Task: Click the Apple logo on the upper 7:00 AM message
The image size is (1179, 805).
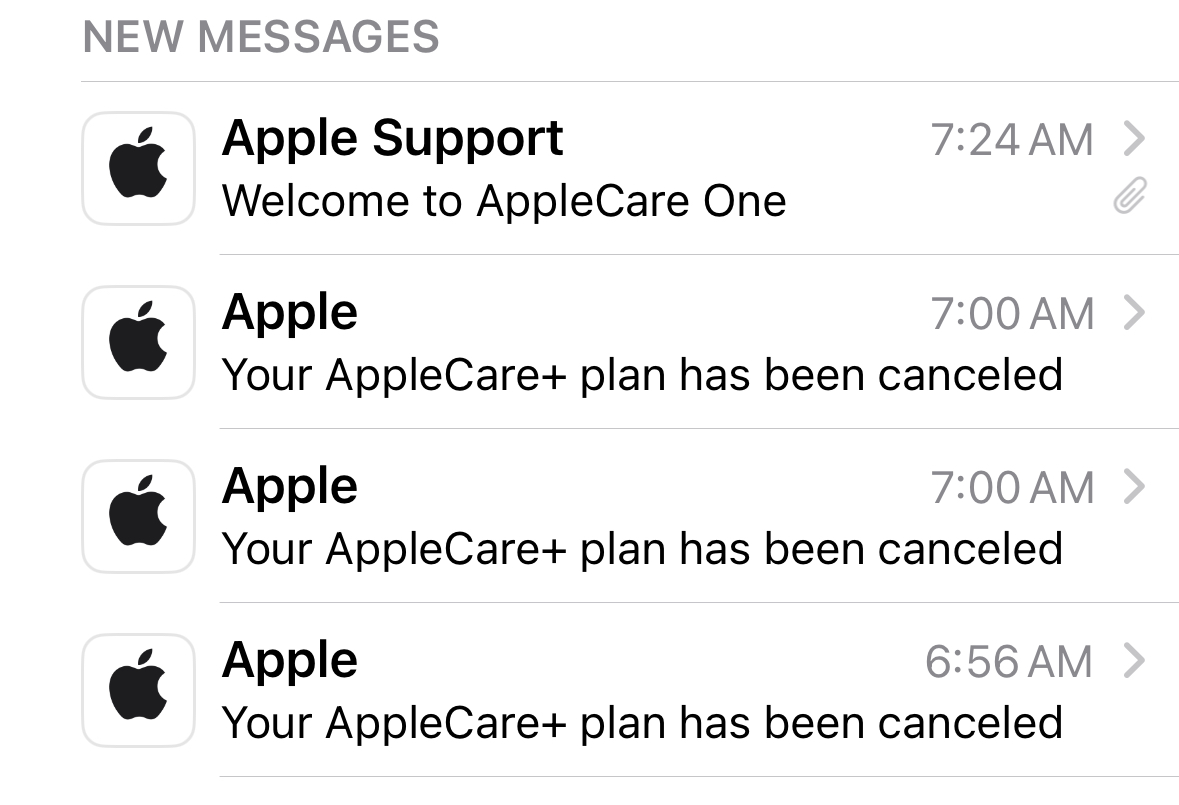Action: pyautogui.click(x=138, y=342)
